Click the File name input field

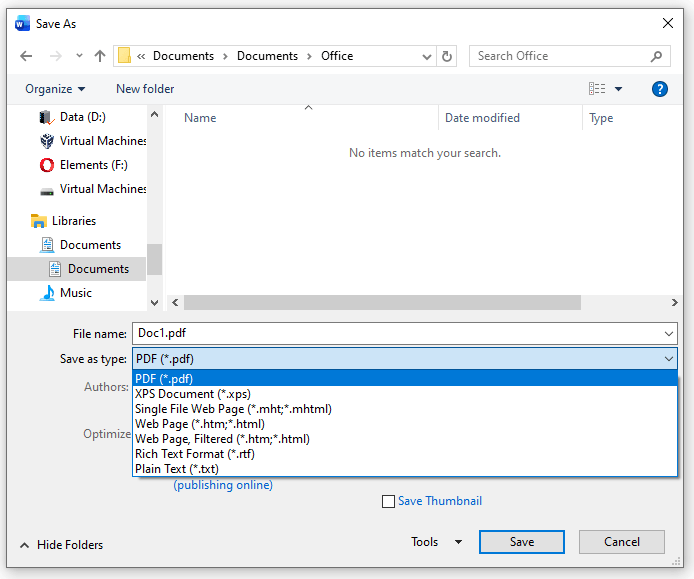pos(397,333)
